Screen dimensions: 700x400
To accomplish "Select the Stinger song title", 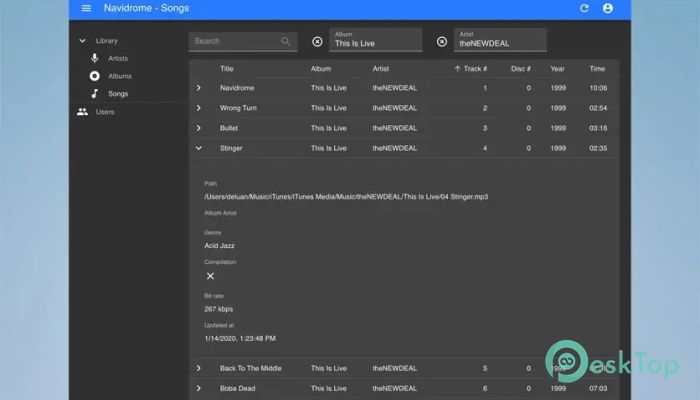I will (x=231, y=148).
